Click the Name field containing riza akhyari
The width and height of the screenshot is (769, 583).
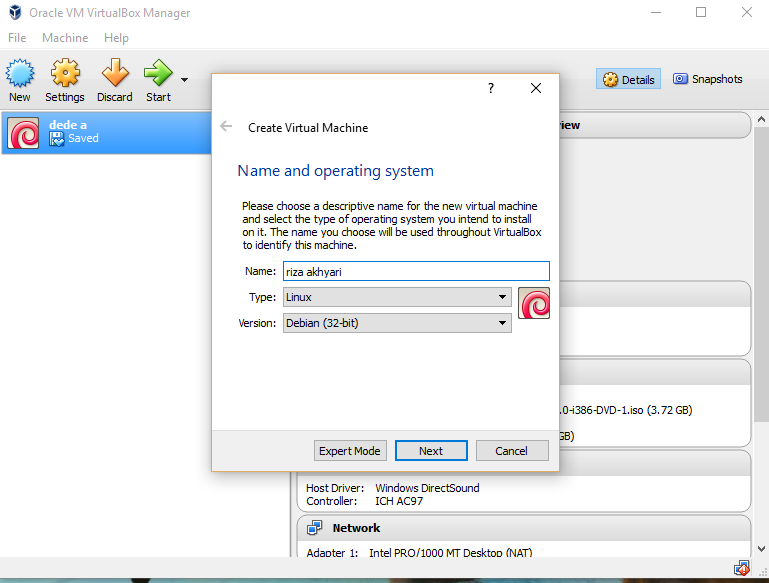point(416,271)
